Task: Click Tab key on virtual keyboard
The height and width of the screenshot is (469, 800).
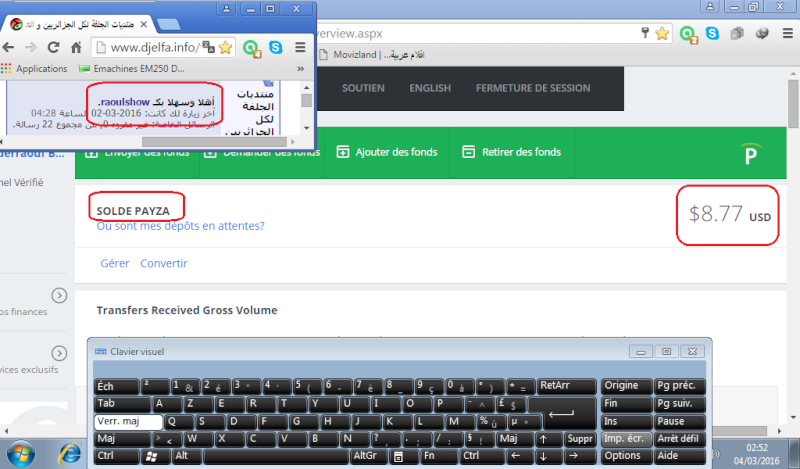Action: (x=122, y=404)
